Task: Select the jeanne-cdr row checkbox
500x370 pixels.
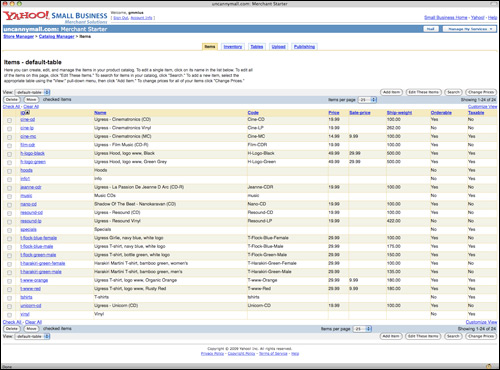Action: pyautogui.click(x=9, y=188)
